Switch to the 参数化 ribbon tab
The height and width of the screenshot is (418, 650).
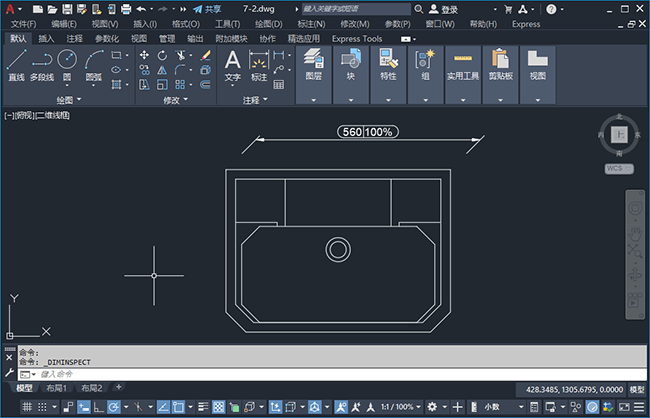(x=106, y=39)
